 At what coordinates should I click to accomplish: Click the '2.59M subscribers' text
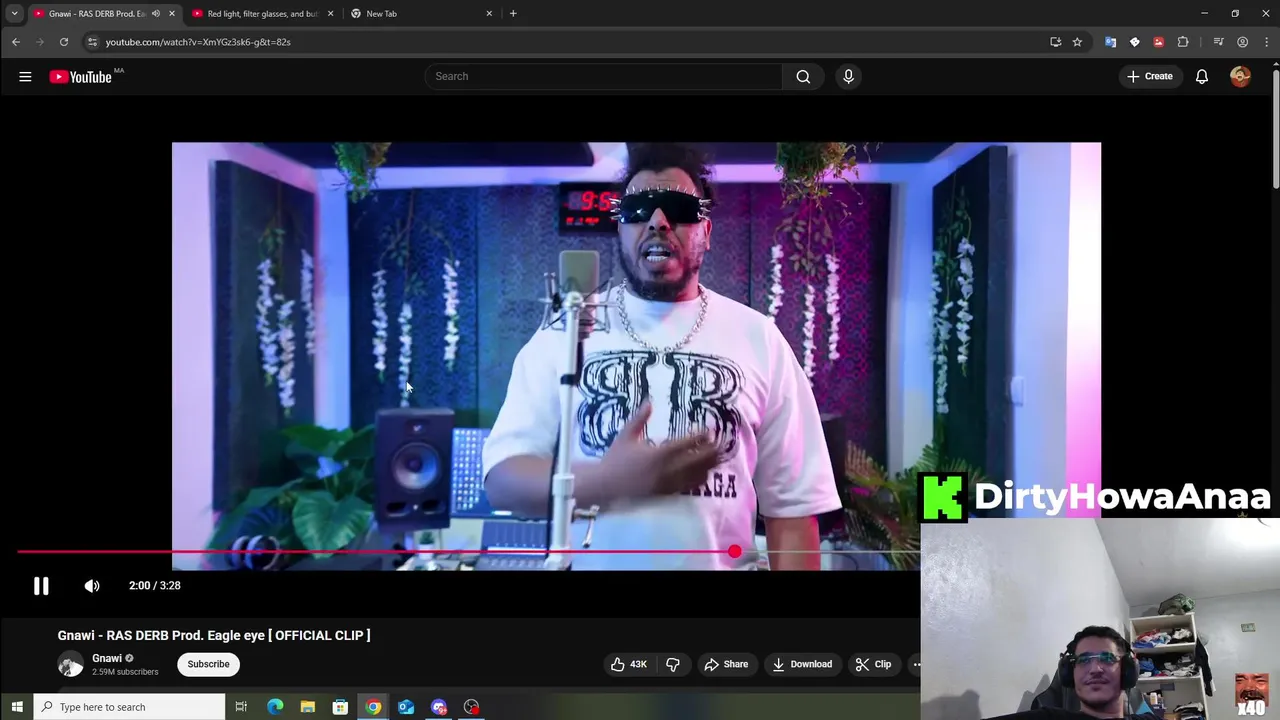[125, 672]
